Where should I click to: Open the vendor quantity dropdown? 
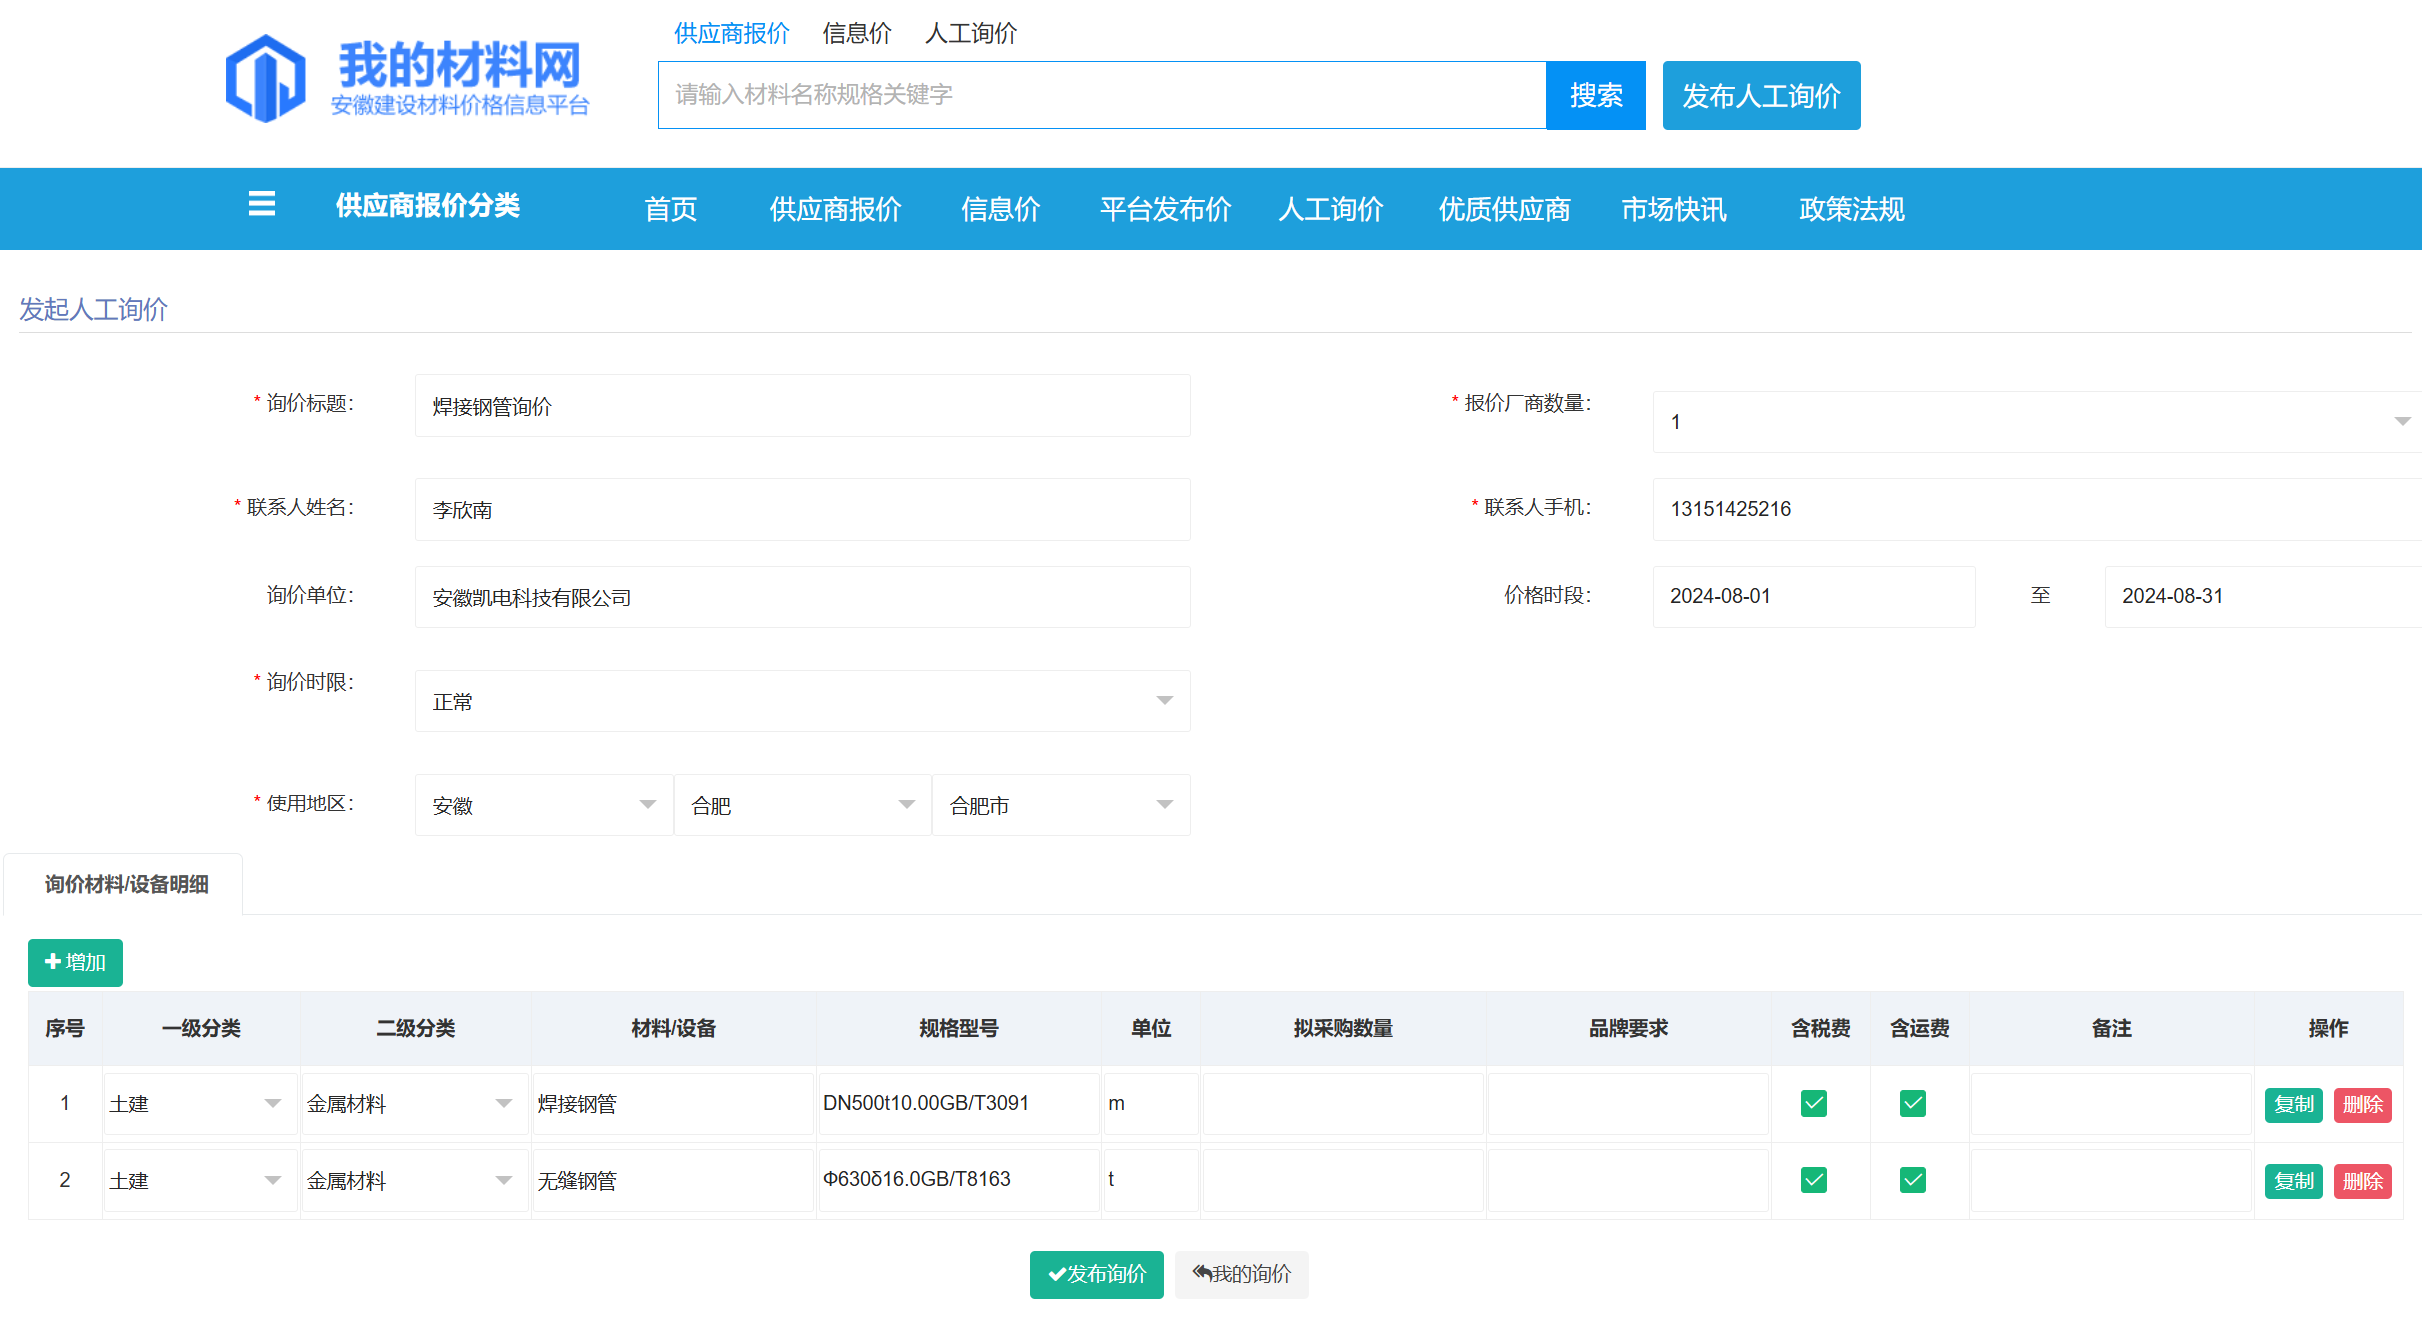(2036, 422)
